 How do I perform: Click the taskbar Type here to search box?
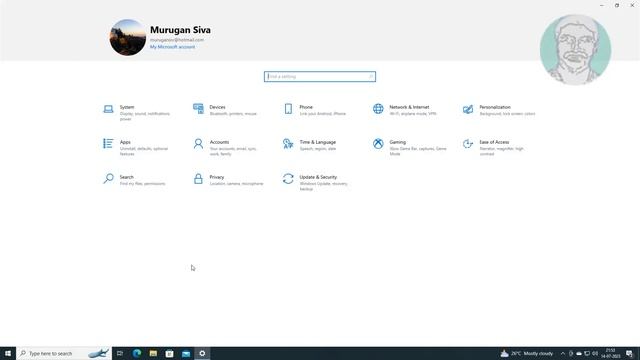[64, 353]
